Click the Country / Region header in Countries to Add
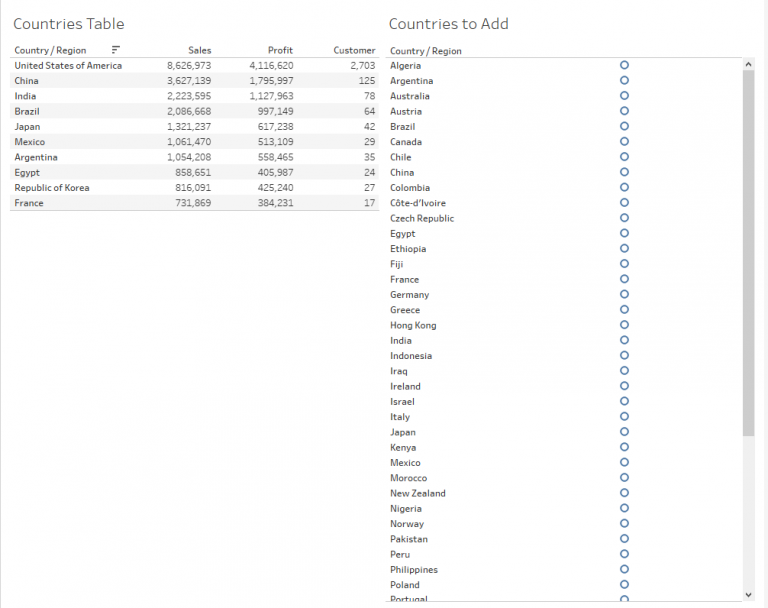 (x=426, y=51)
